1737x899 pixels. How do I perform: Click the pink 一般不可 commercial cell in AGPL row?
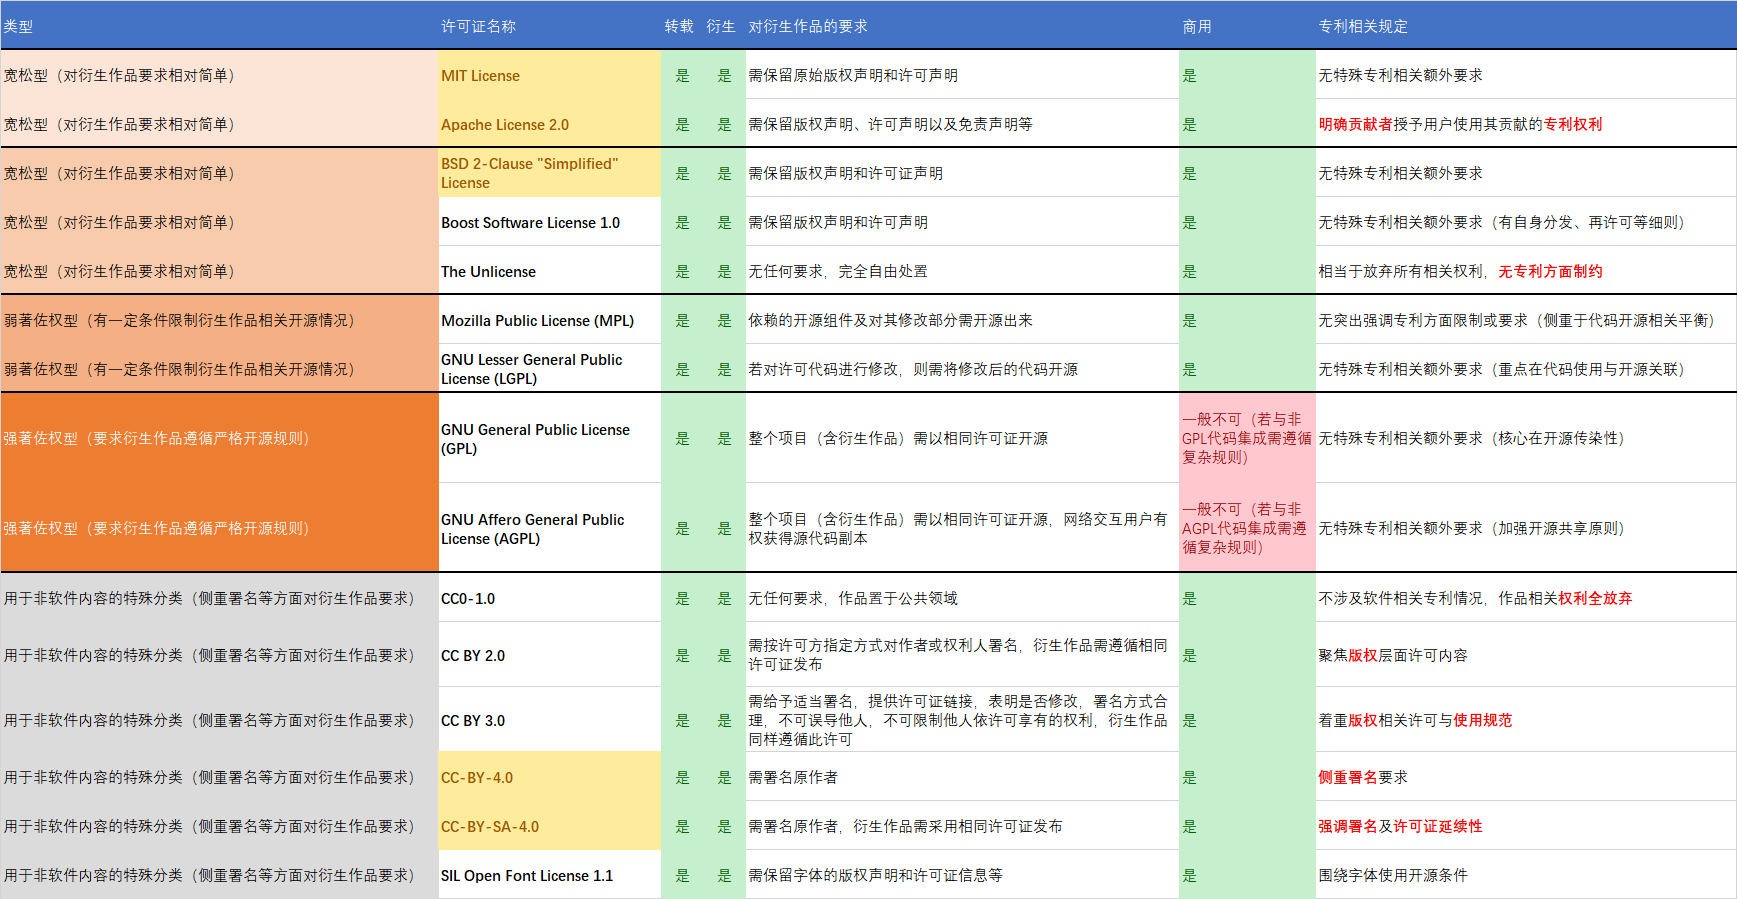pyautogui.click(x=1247, y=528)
